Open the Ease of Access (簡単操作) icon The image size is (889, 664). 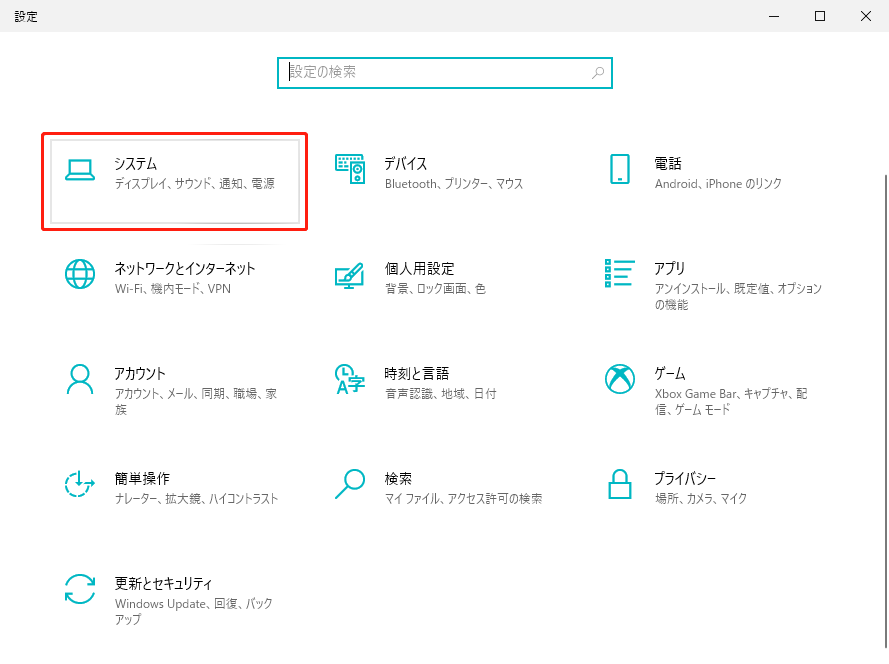80,484
